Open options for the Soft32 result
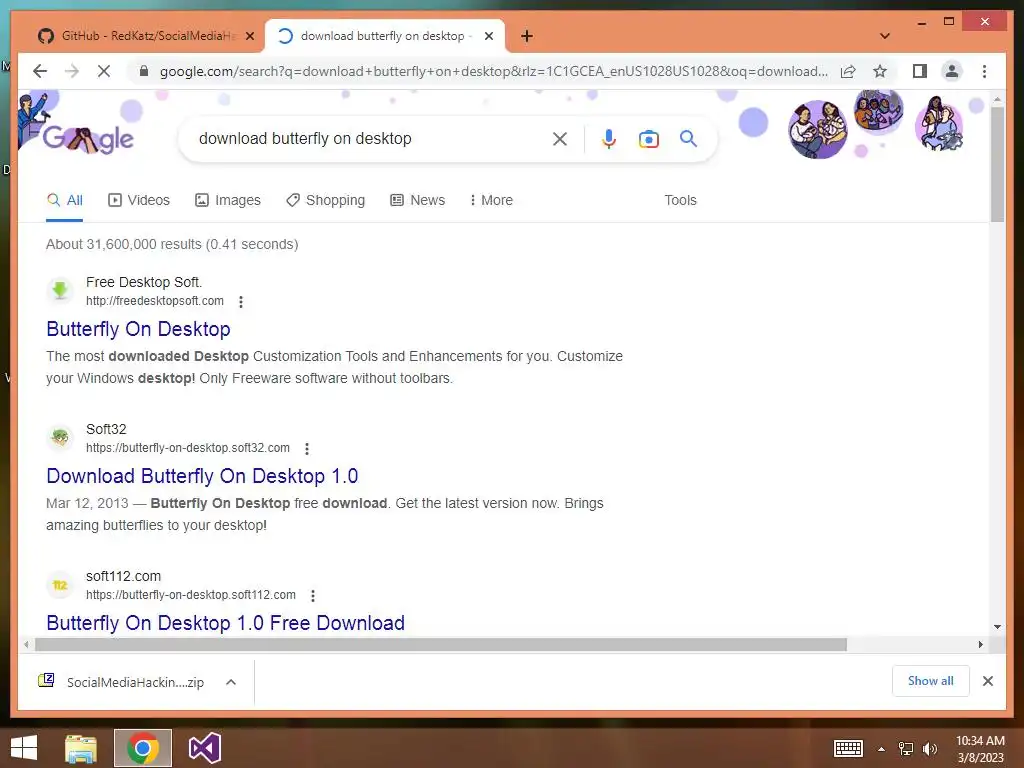Viewport: 1024px width, 768px height. tap(307, 449)
